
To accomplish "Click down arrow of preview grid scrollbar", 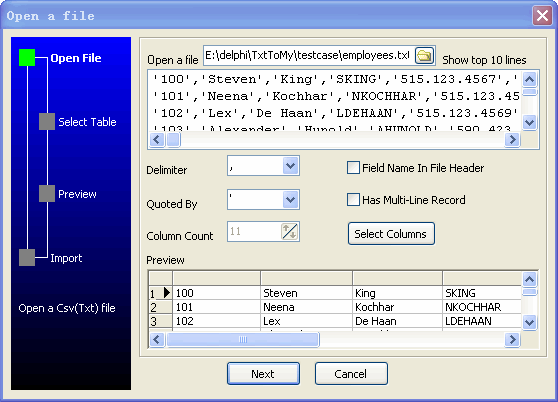I will [530, 323].
